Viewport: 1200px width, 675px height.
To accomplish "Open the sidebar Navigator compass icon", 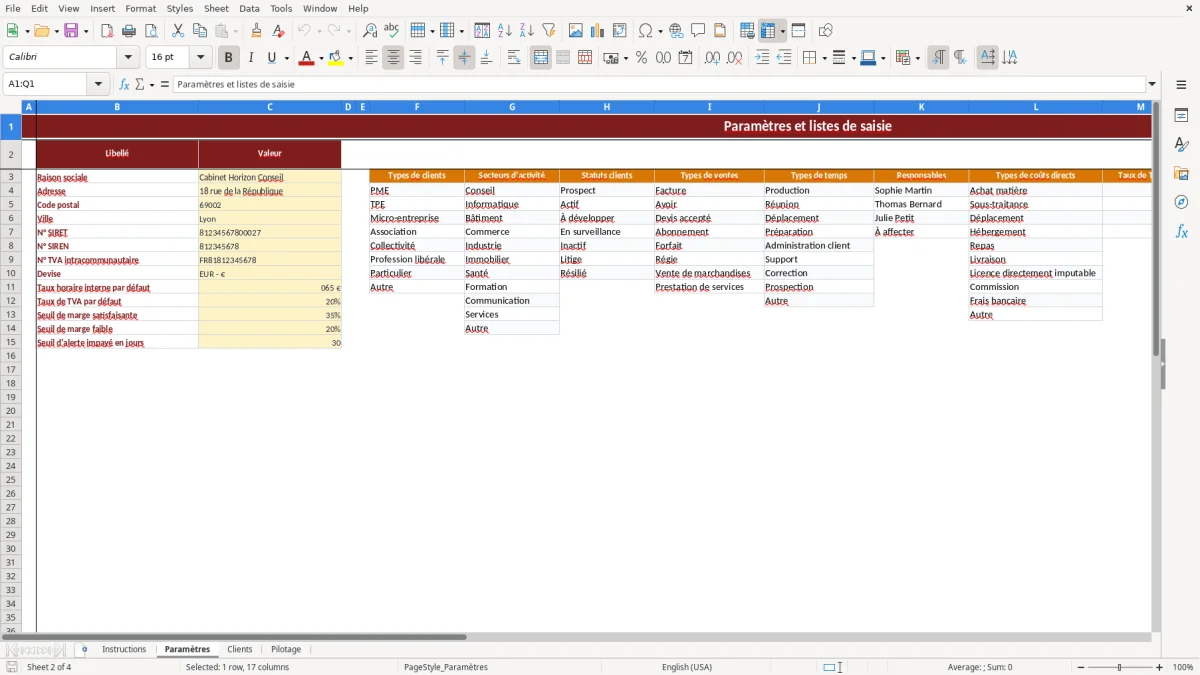I will [x=1181, y=202].
